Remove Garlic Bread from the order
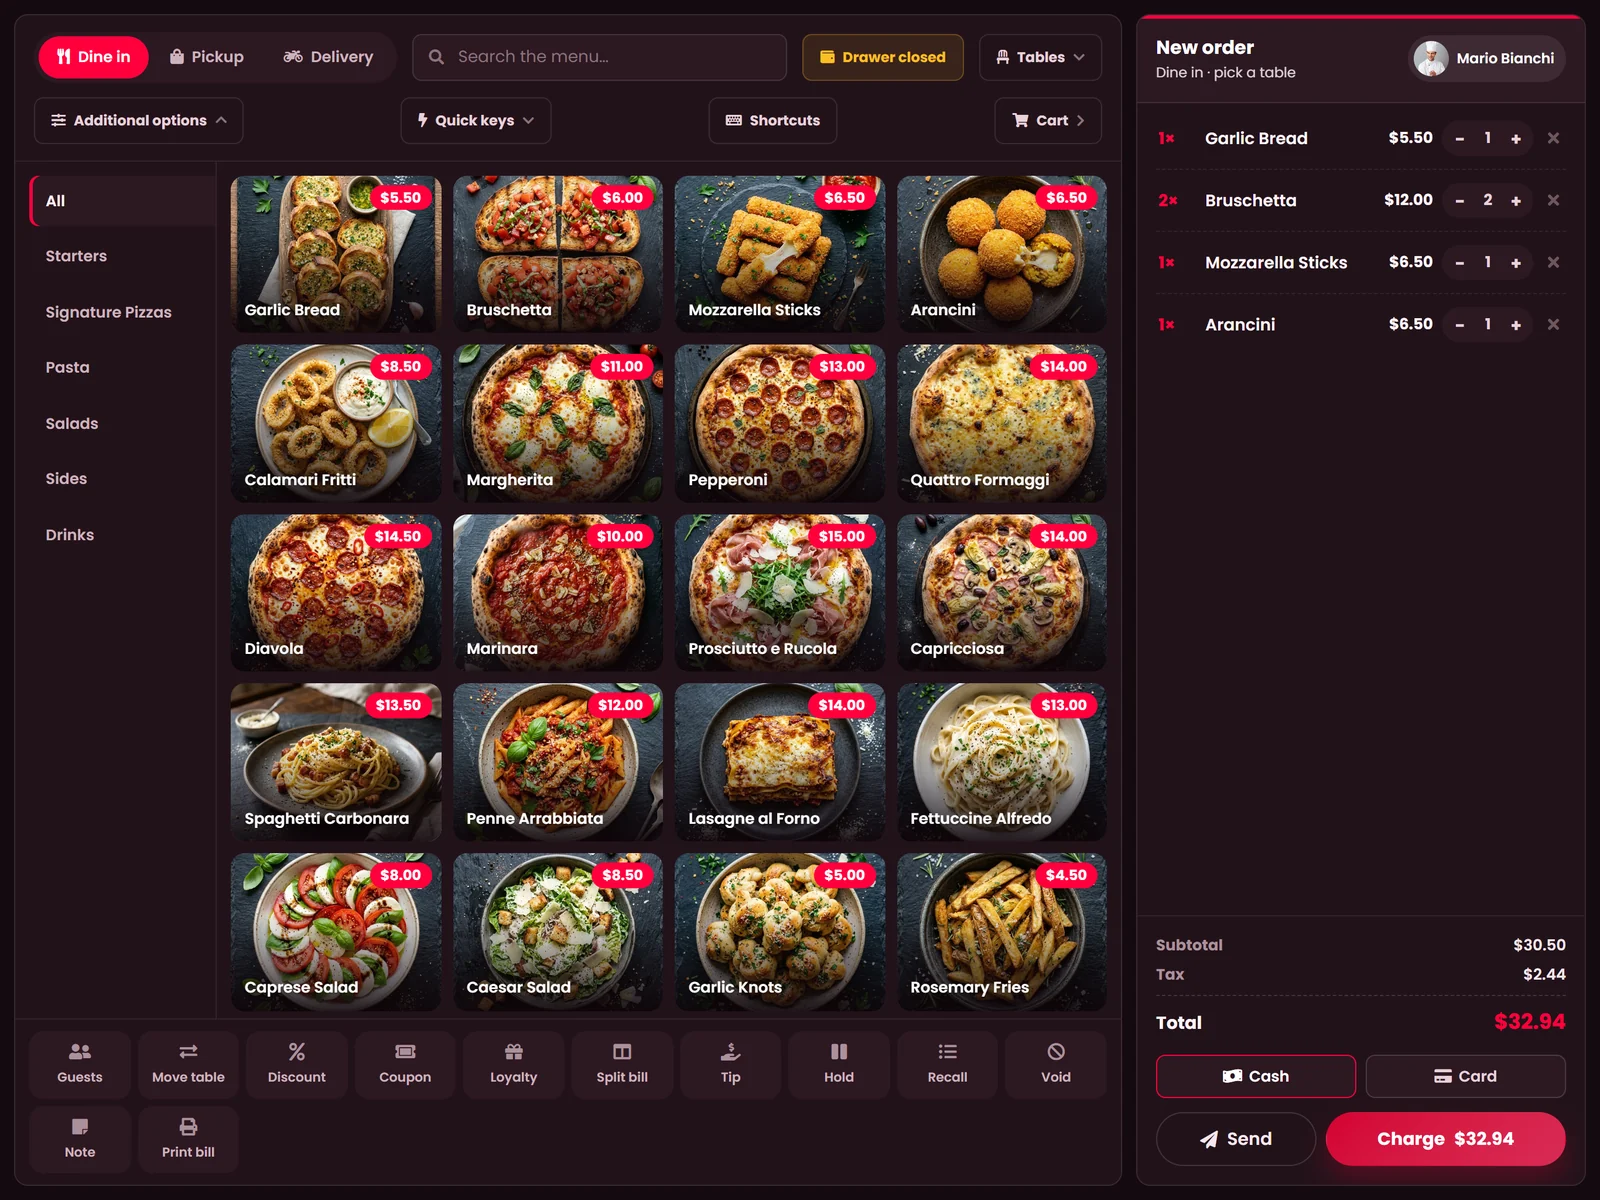The height and width of the screenshot is (1200, 1600). tap(1553, 138)
